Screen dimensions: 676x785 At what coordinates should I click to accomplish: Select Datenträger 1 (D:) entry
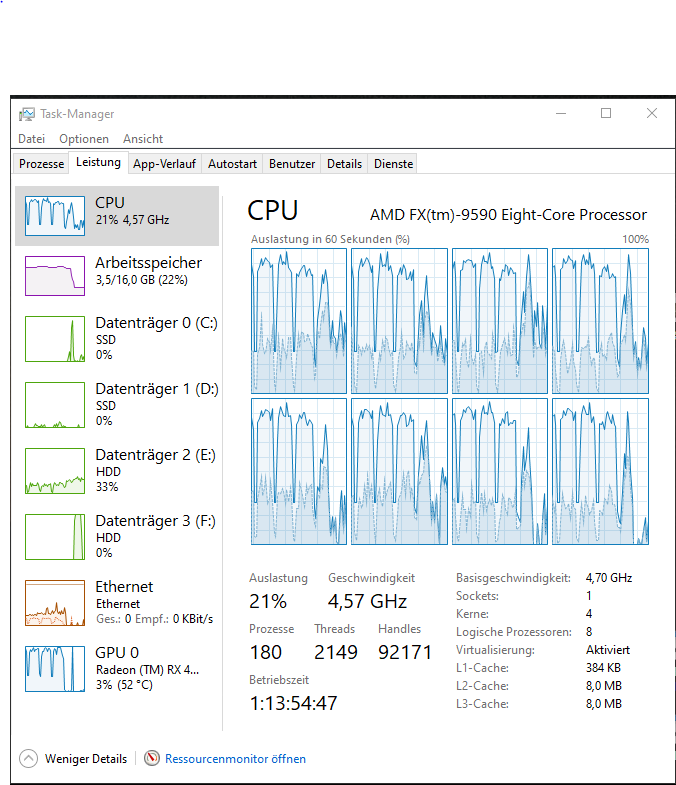(x=117, y=405)
